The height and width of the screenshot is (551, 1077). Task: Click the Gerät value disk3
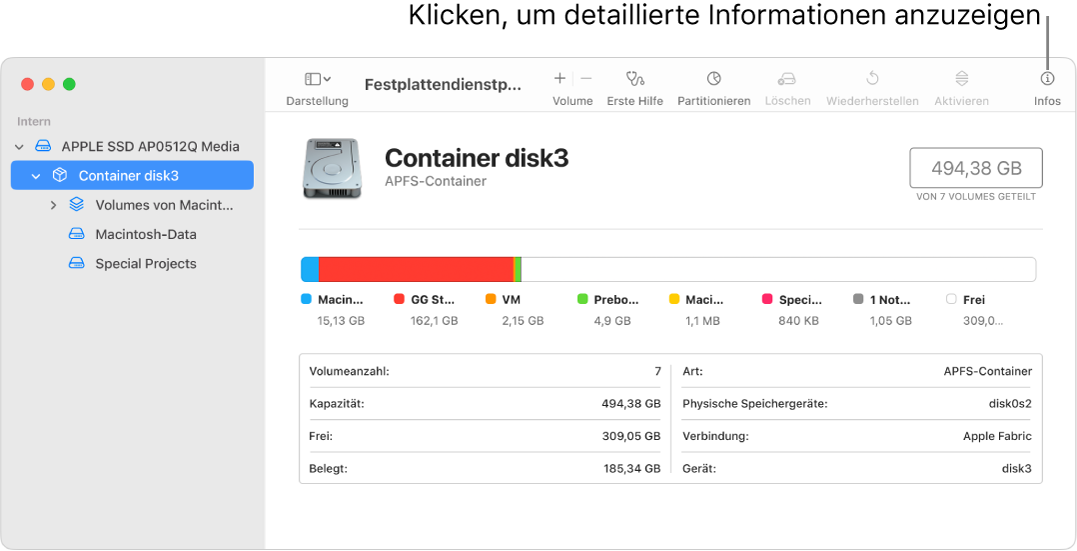(x=1017, y=469)
